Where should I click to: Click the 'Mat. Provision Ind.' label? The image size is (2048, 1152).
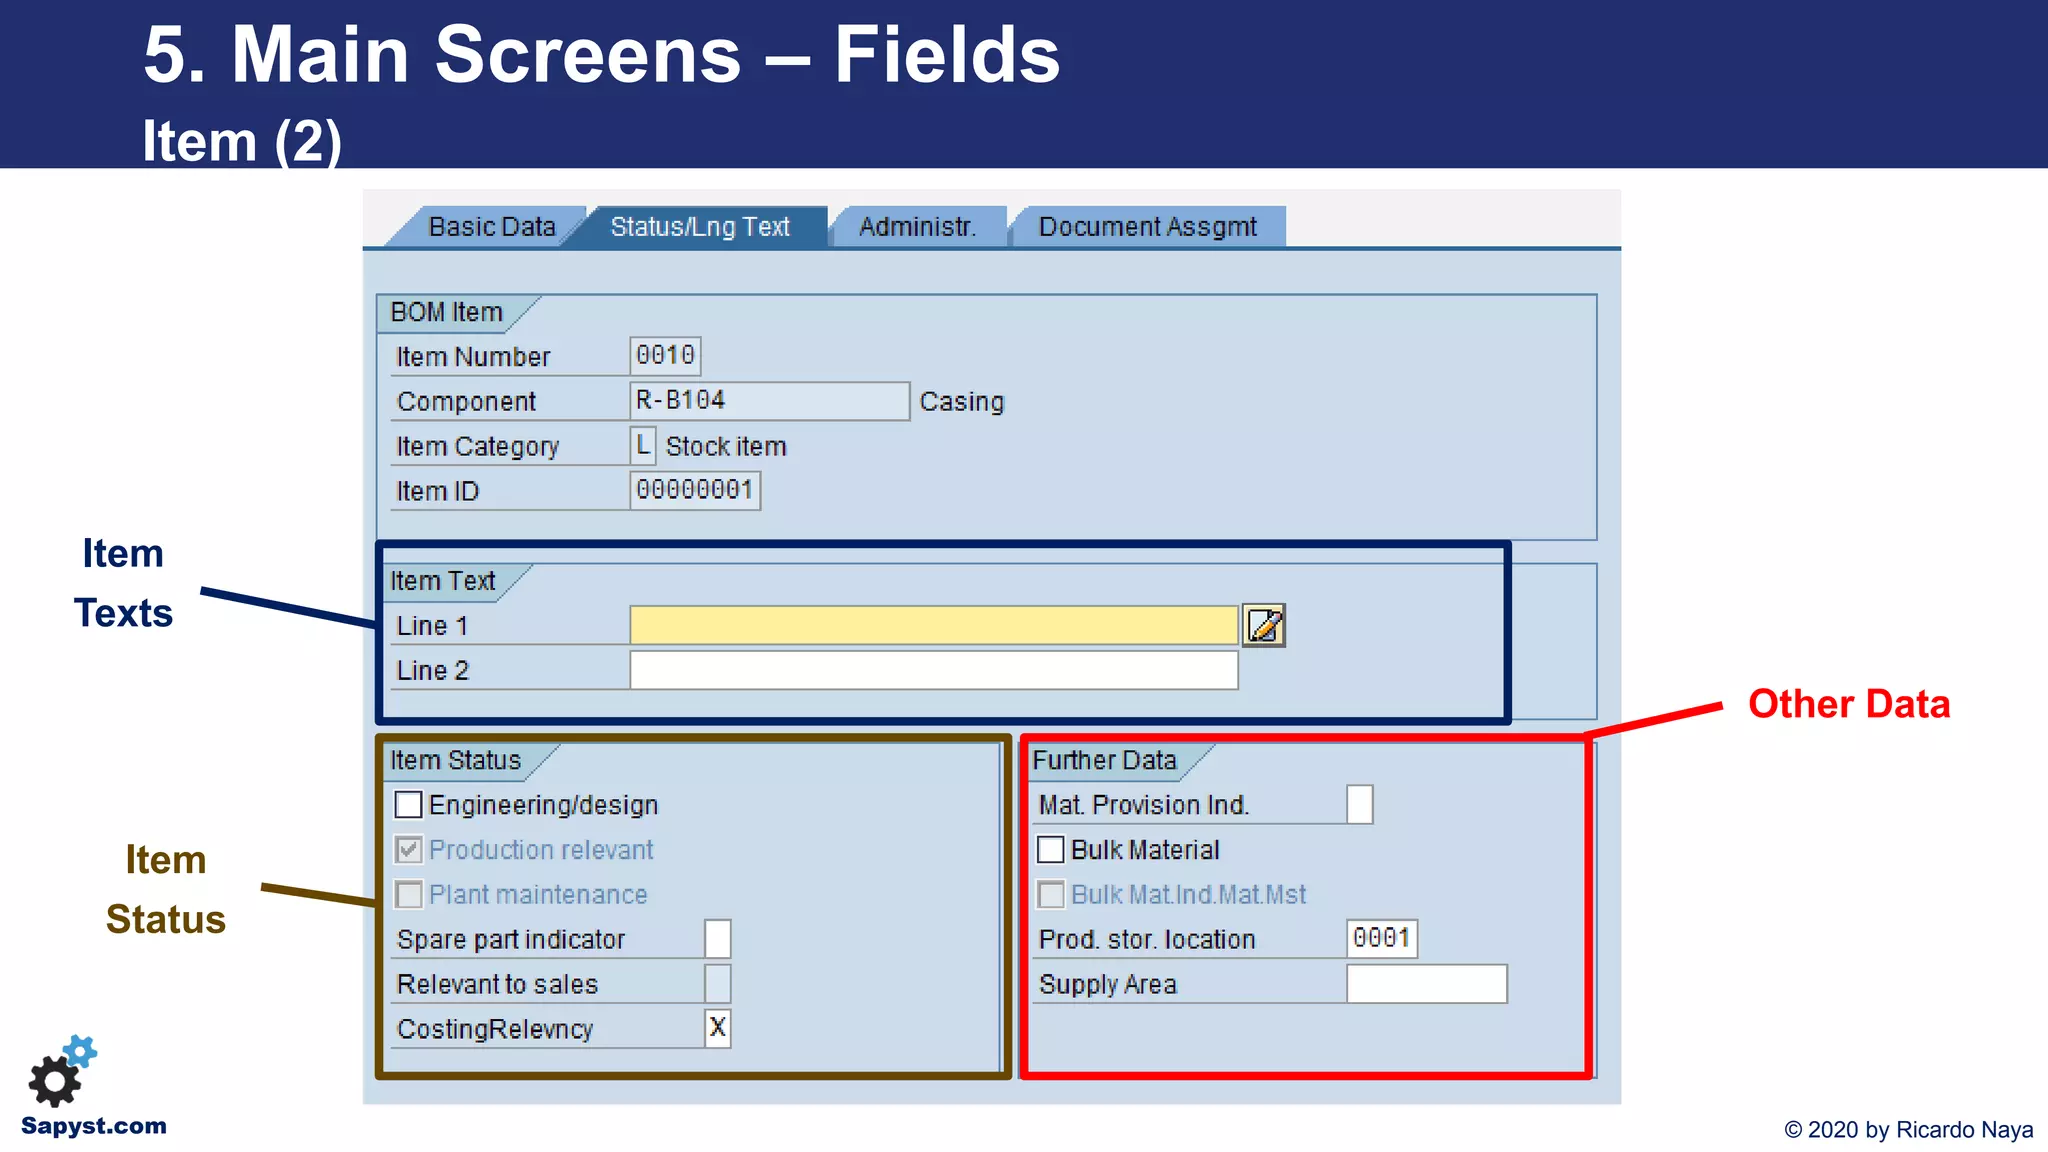click(1144, 805)
